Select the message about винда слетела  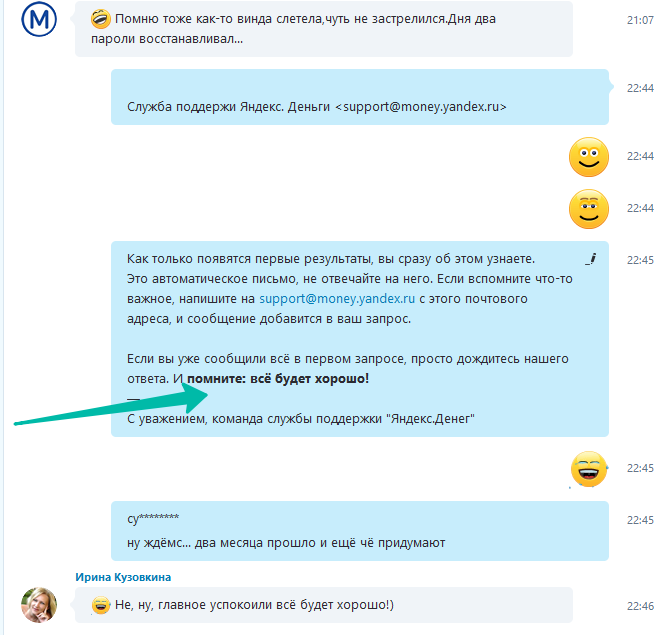324,29
